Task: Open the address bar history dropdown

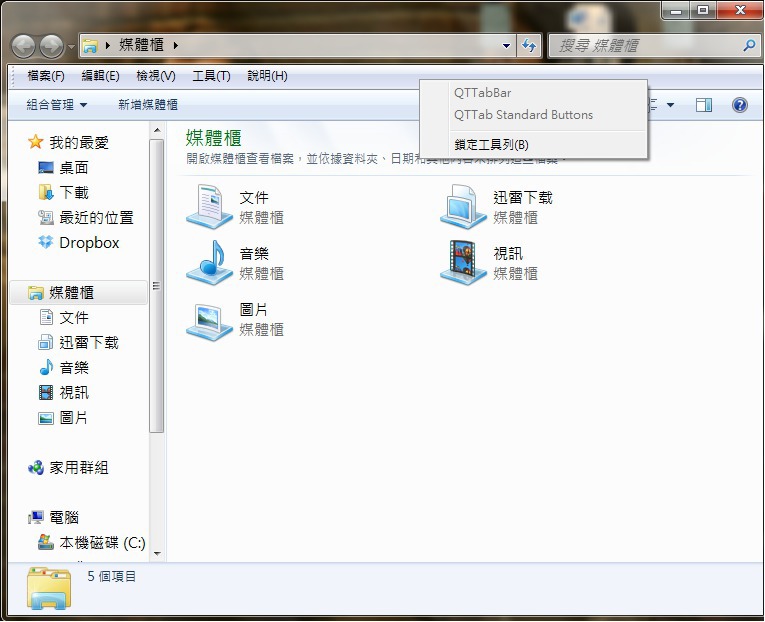Action: (x=506, y=46)
